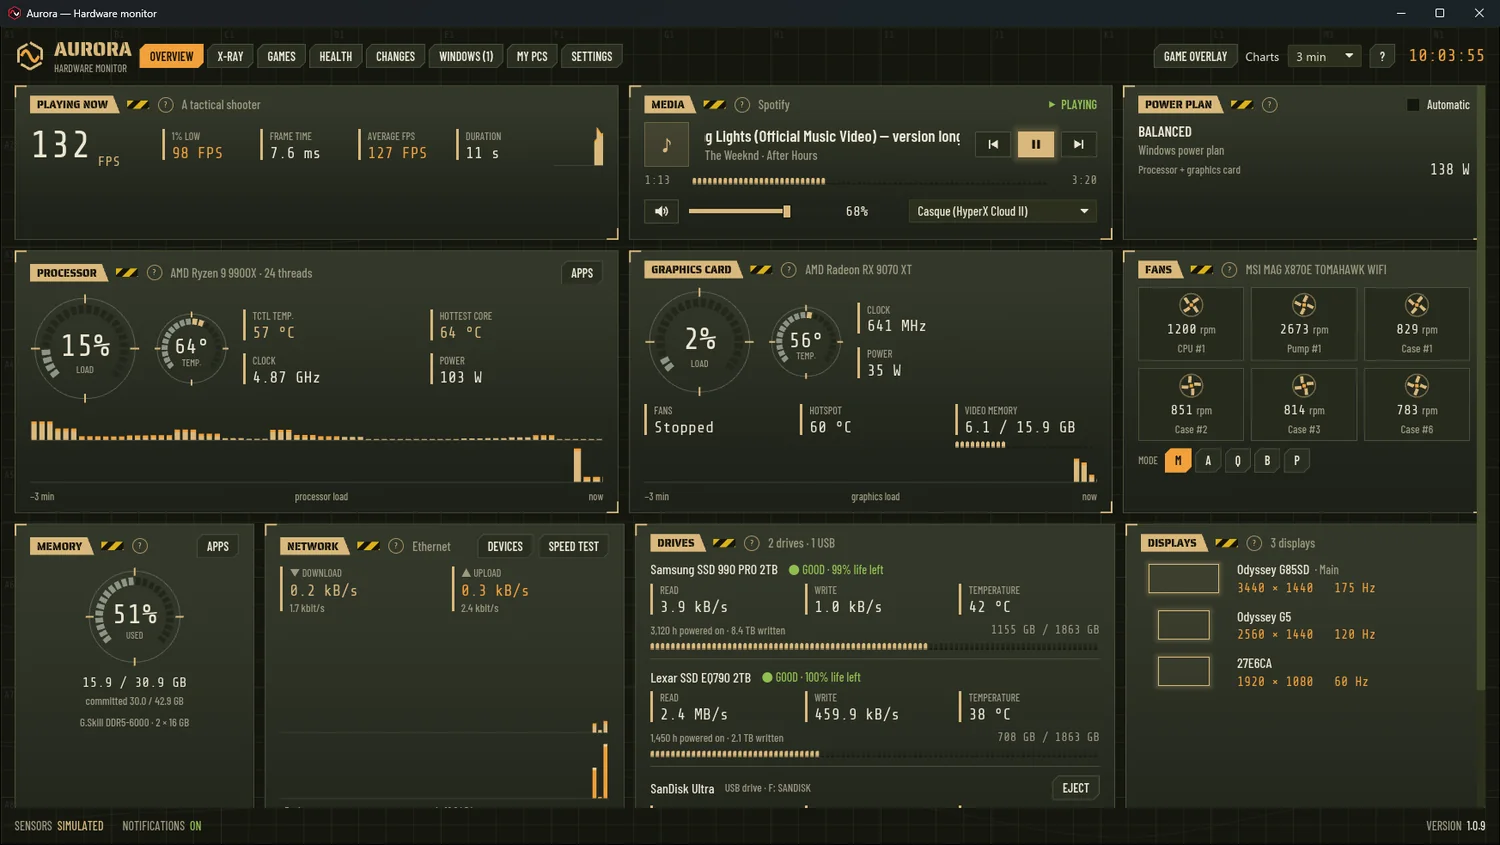Screen dimensions: 1500x845
Task: Open the Charts time range dropdown
Action: click(1324, 57)
